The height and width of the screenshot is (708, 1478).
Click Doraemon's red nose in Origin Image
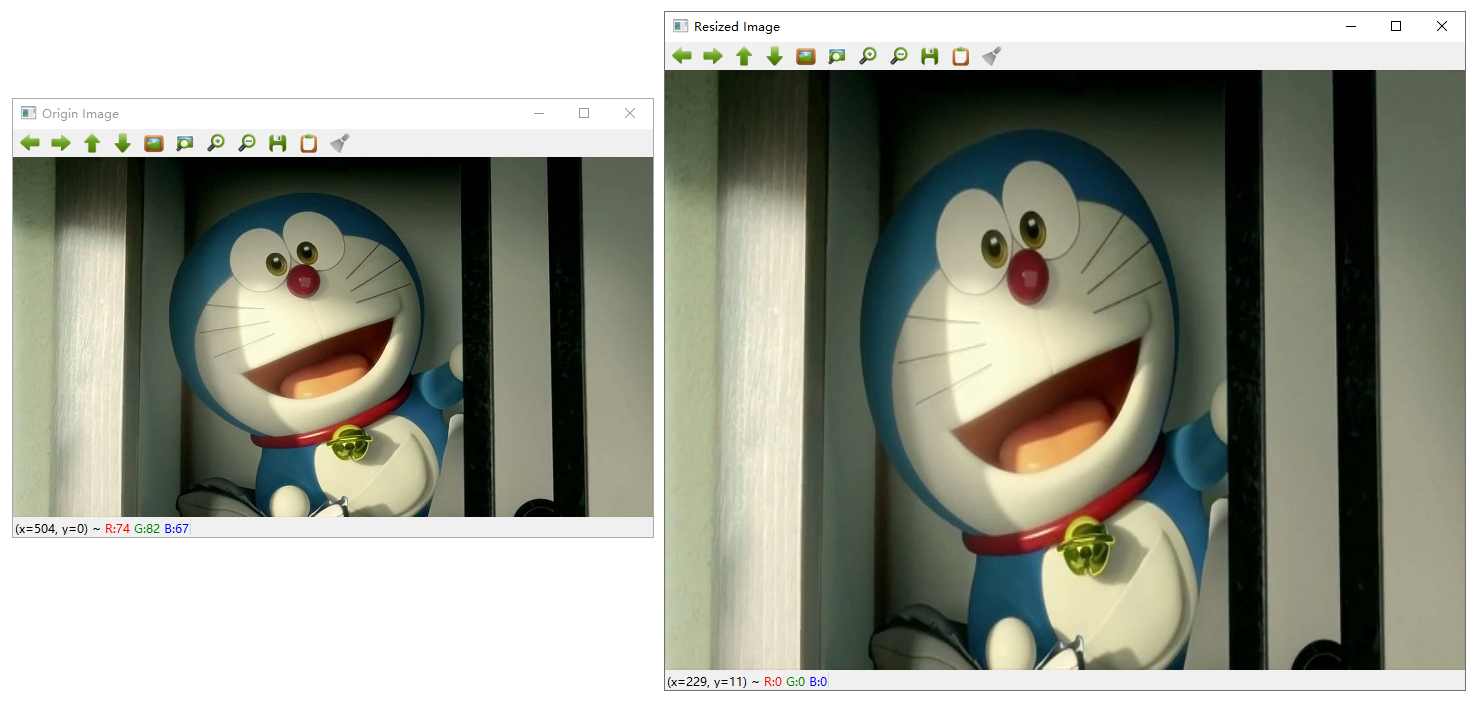click(304, 281)
